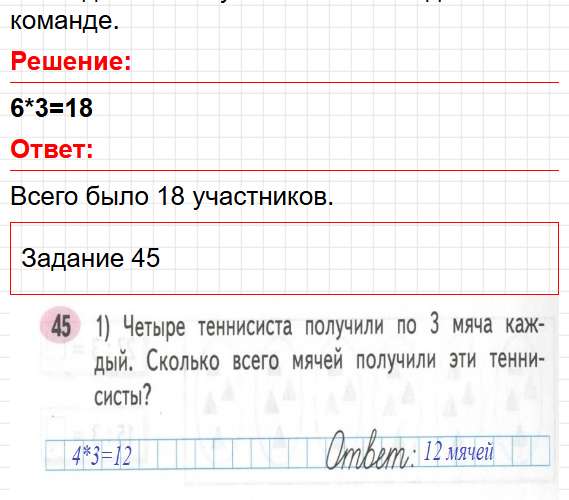The height and width of the screenshot is (500, 569).
Task: Select the equation '6*3=18'
Action: [52, 108]
